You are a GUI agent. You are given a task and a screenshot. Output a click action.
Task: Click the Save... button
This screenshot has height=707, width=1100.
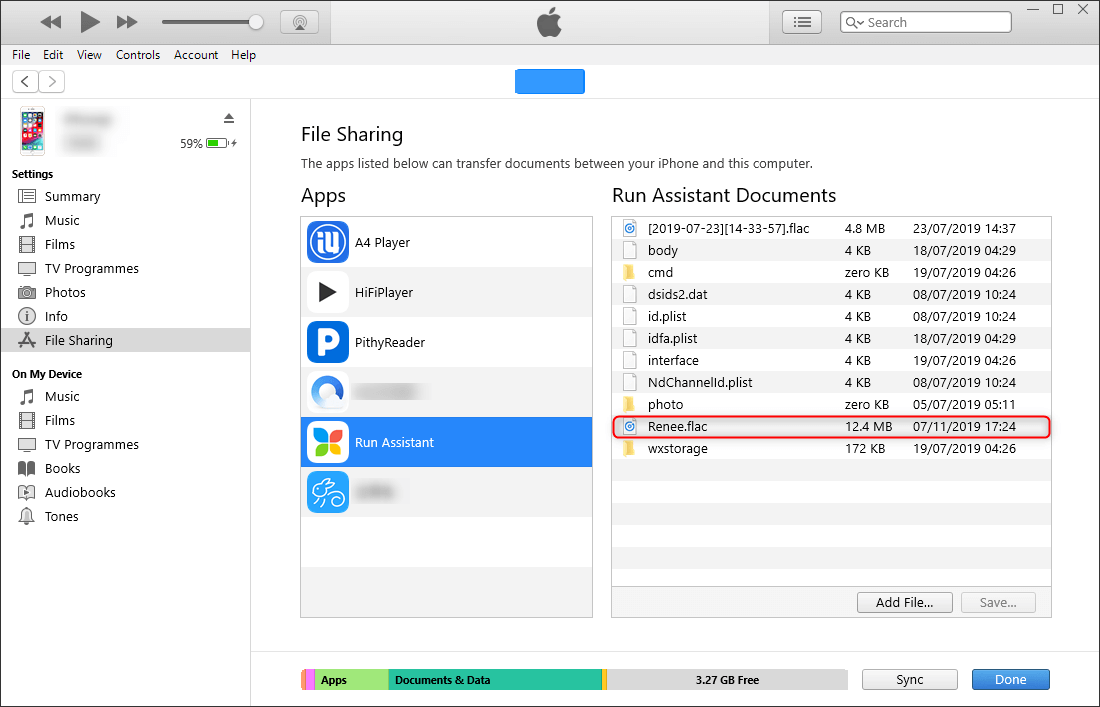[x=998, y=602]
